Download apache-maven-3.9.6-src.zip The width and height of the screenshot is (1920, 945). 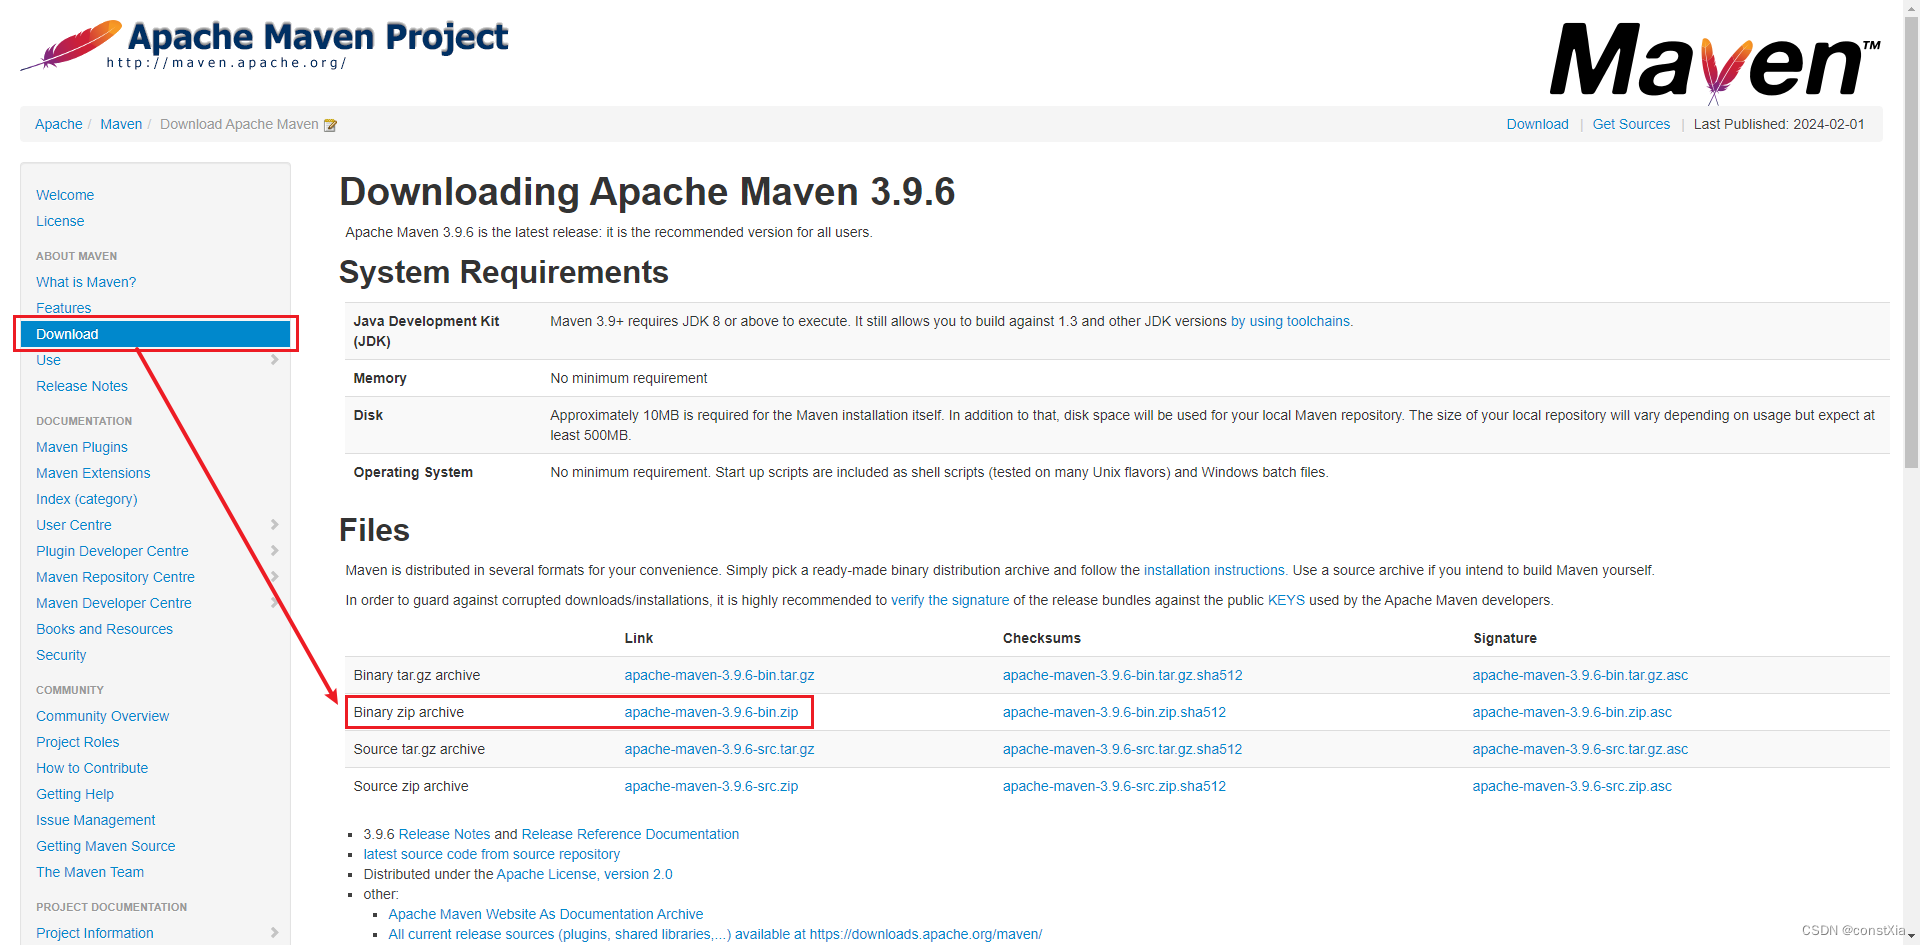pyautogui.click(x=711, y=786)
